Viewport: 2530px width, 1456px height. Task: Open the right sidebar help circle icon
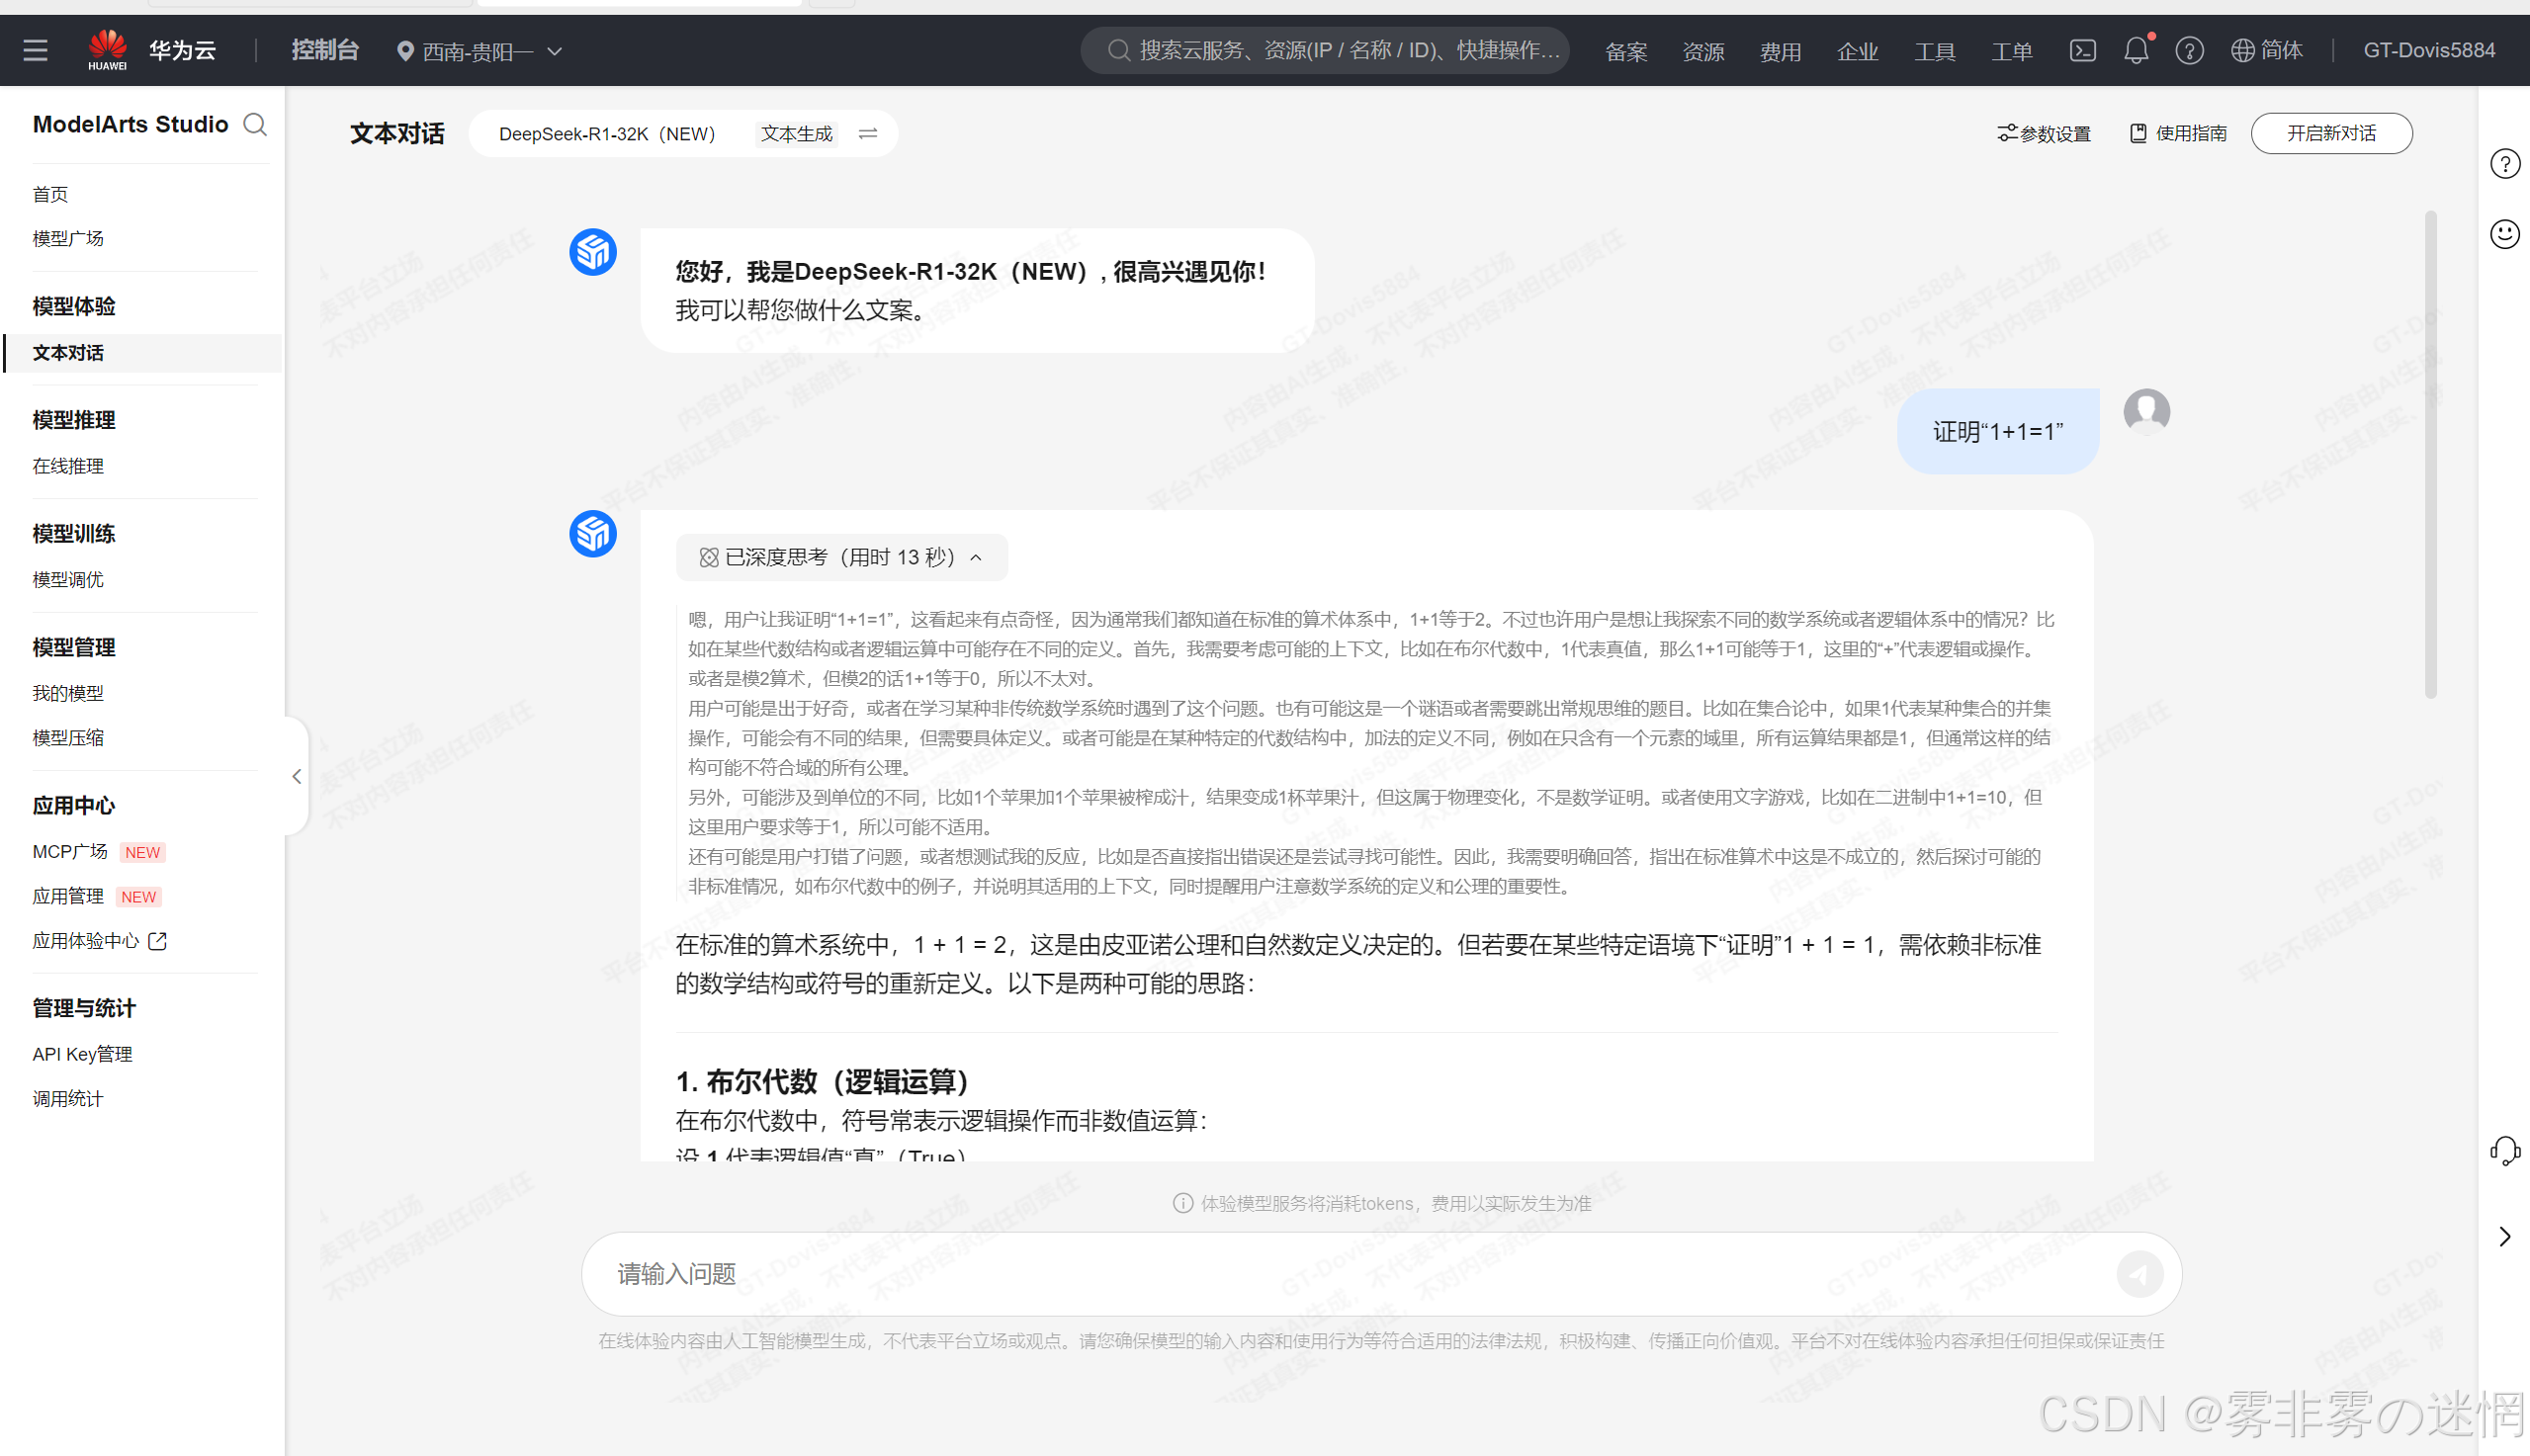point(2504,164)
